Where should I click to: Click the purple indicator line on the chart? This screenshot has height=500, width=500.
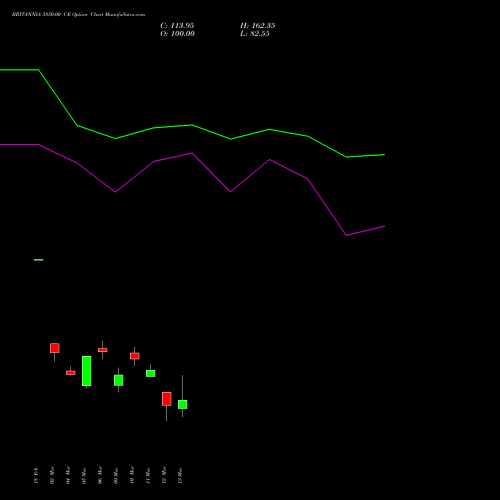pos(192,154)
